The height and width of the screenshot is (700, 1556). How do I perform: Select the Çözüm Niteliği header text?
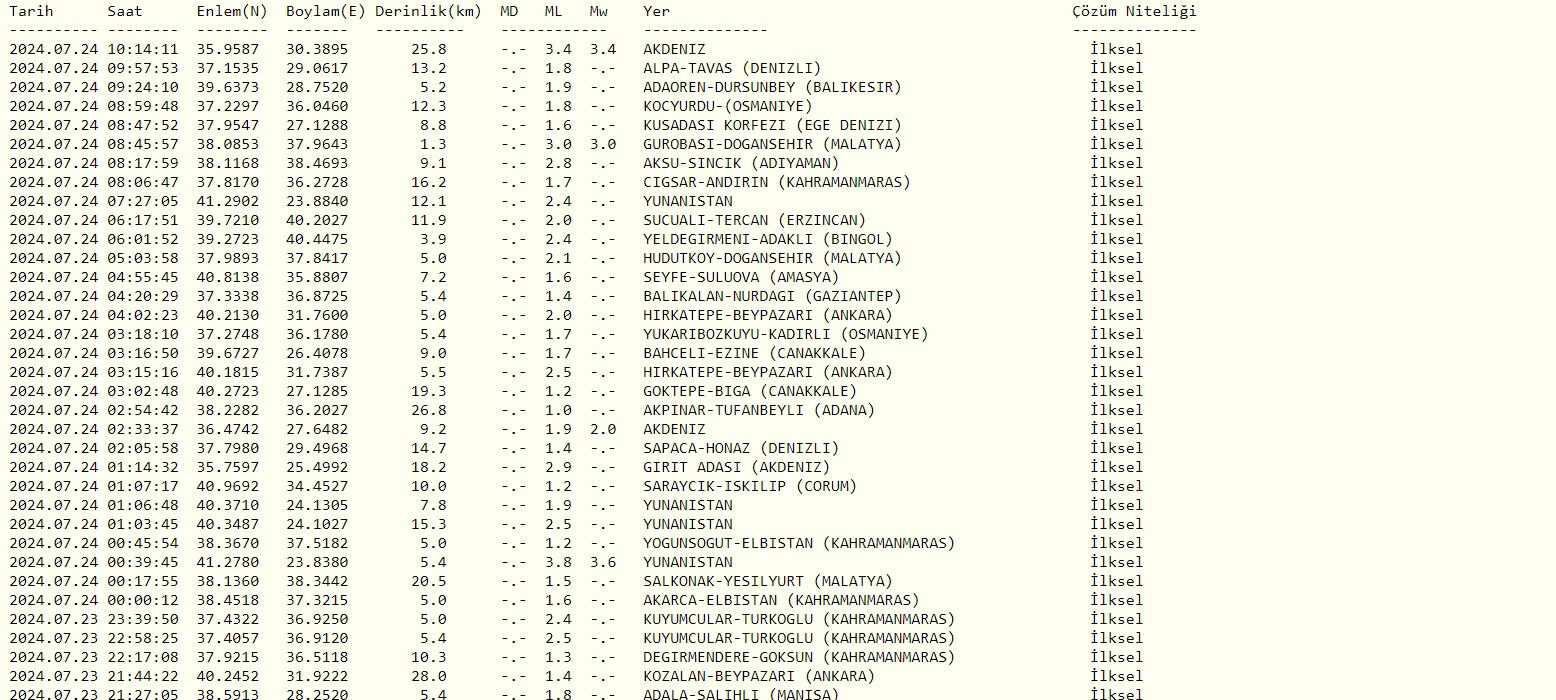(1133, 12)
